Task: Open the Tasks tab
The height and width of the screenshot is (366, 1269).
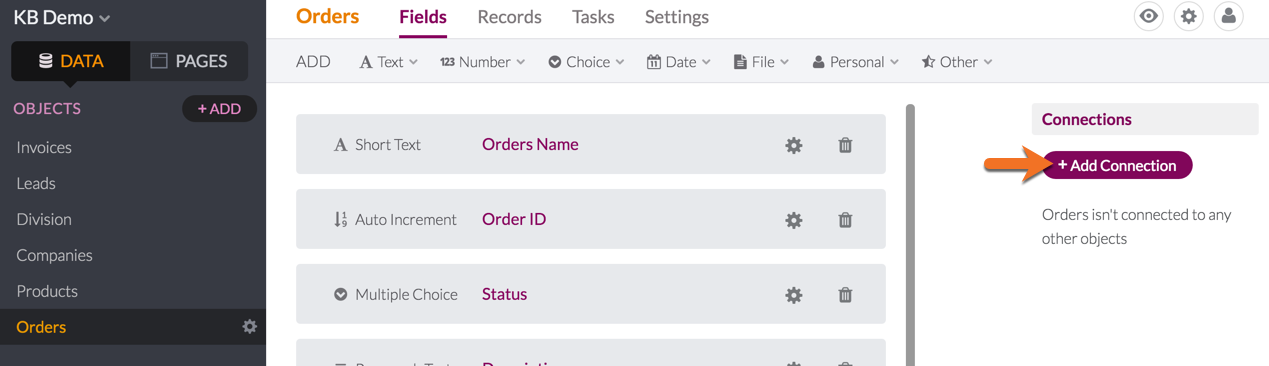Action: click(593, 17)
